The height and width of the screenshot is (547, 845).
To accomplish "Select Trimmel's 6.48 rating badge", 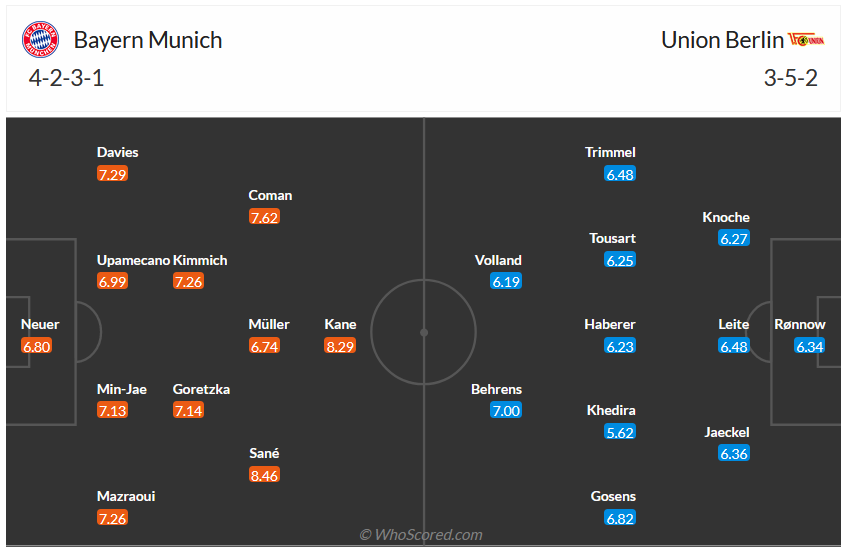I will click(x=620, y=174).
